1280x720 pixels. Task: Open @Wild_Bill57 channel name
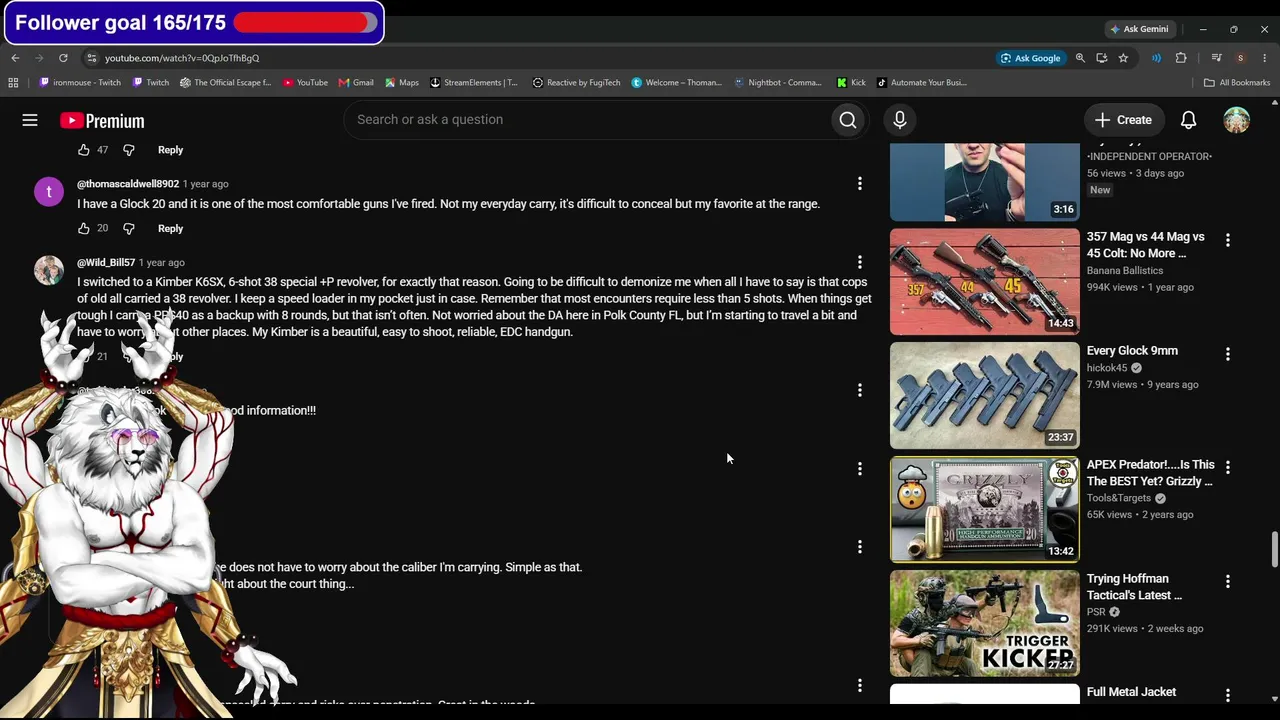coord(106,263)
